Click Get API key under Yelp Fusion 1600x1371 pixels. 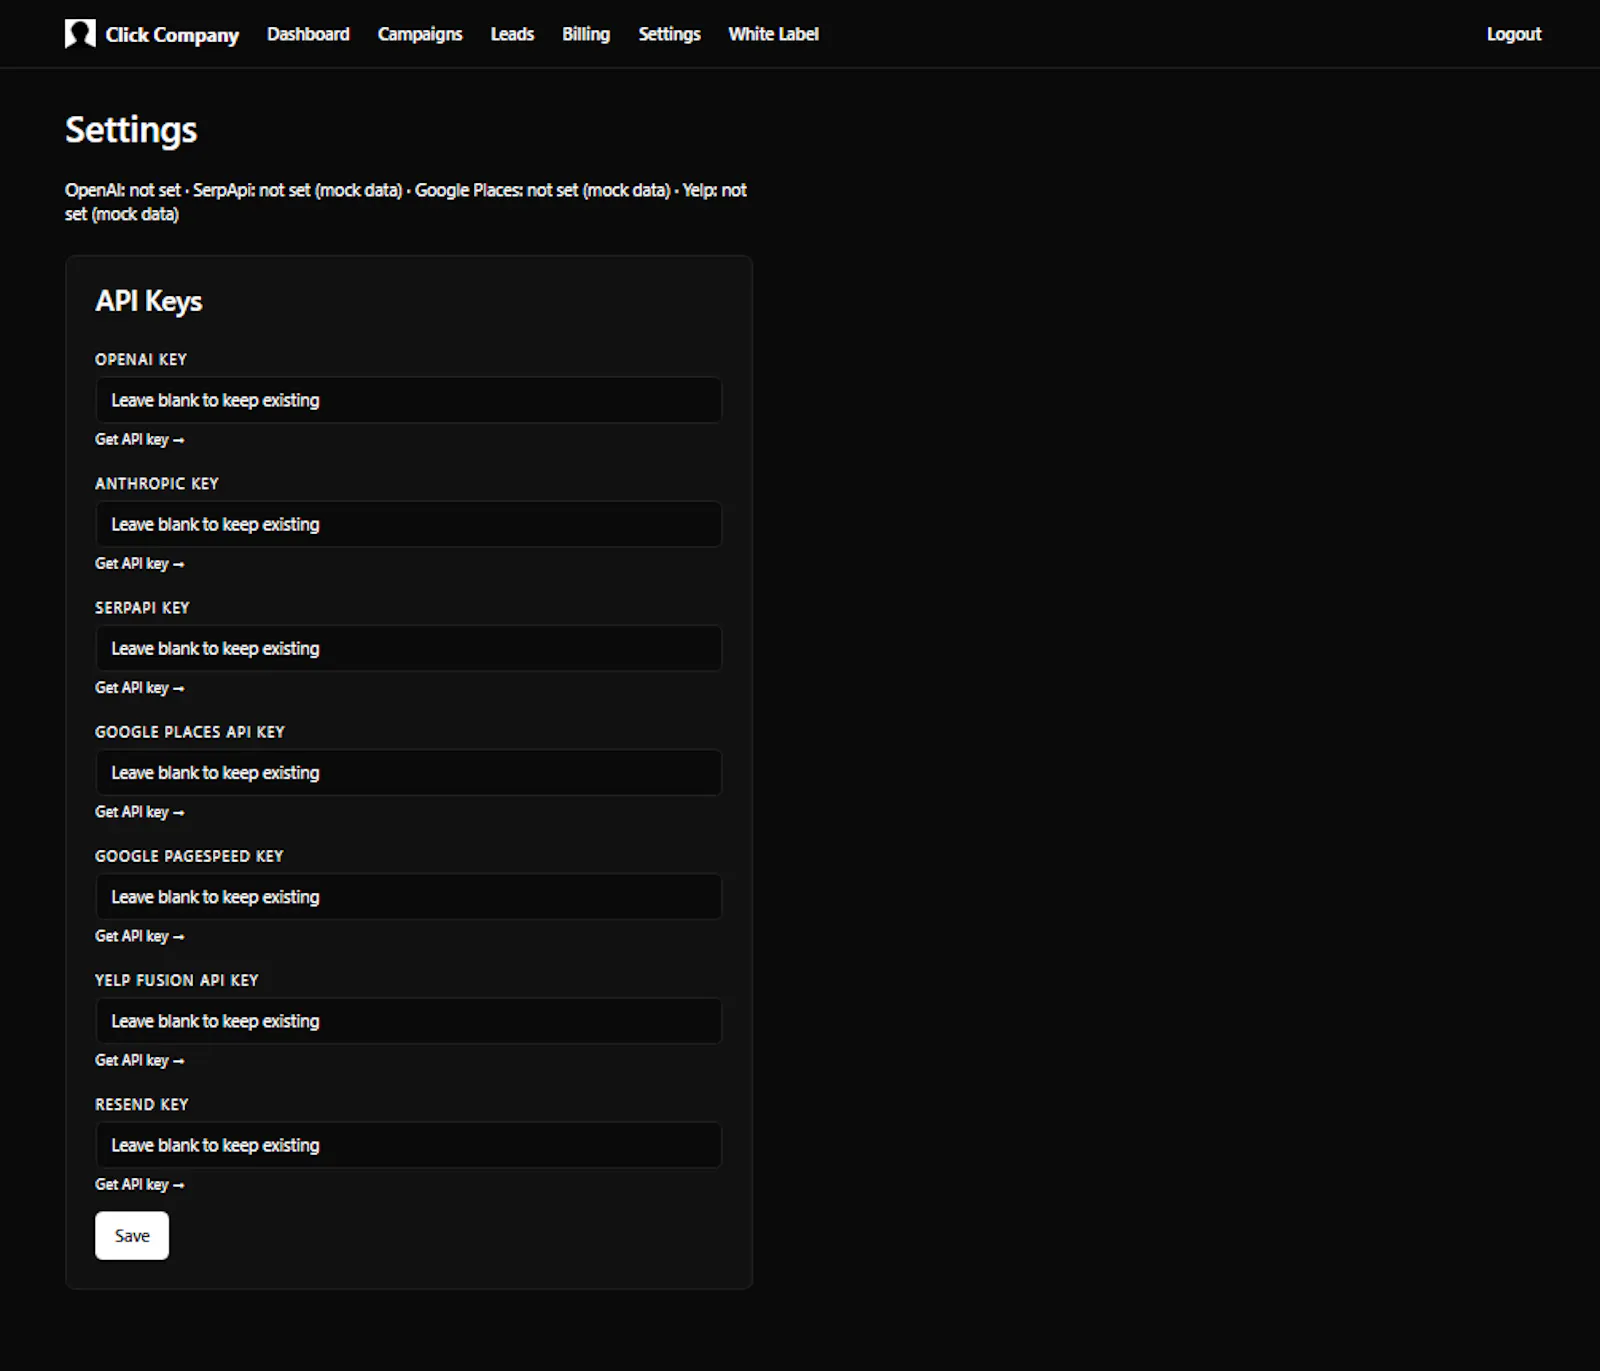click(140, 1059)
